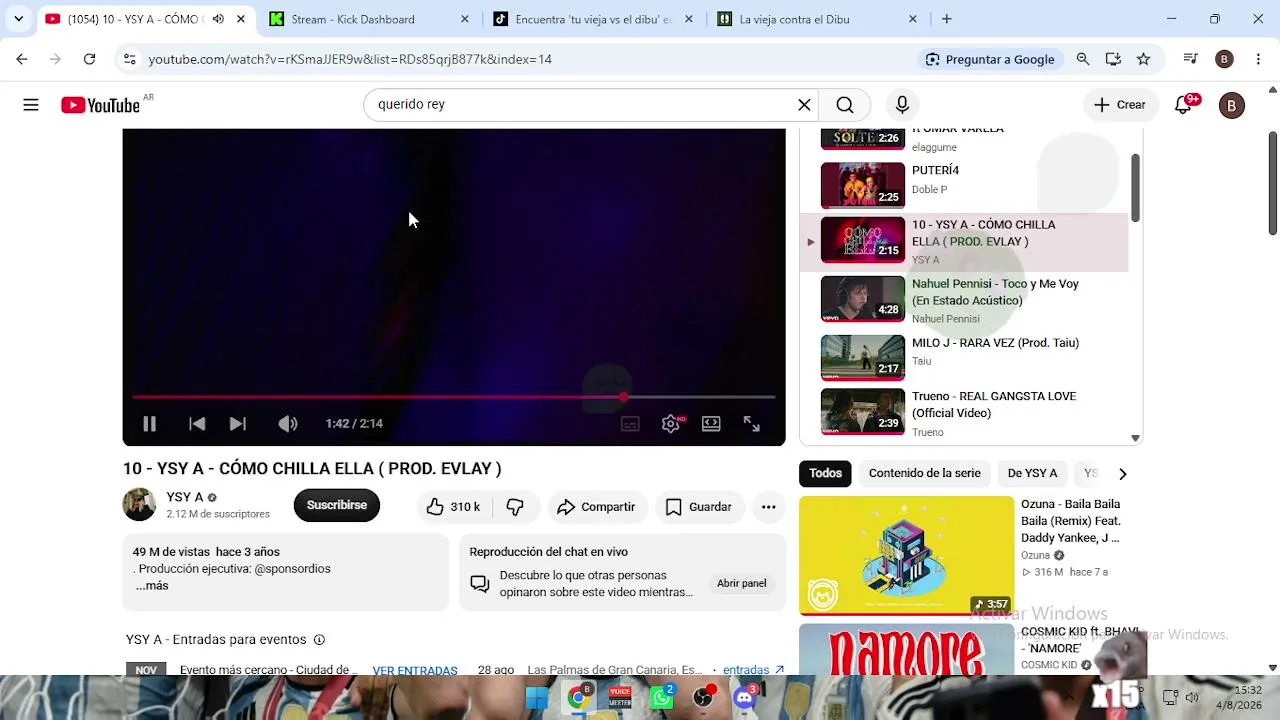Open YSY A channel avatar

coord(139,505)
